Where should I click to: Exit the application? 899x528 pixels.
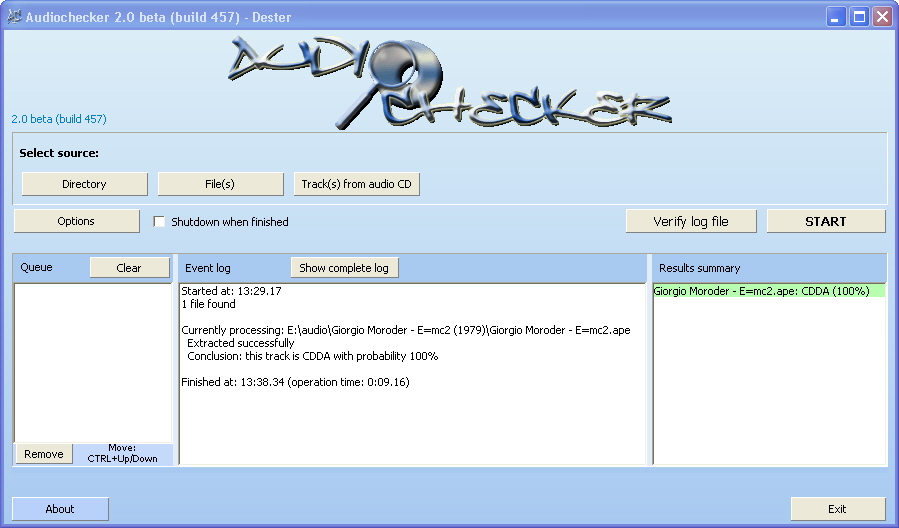(837, 509)
